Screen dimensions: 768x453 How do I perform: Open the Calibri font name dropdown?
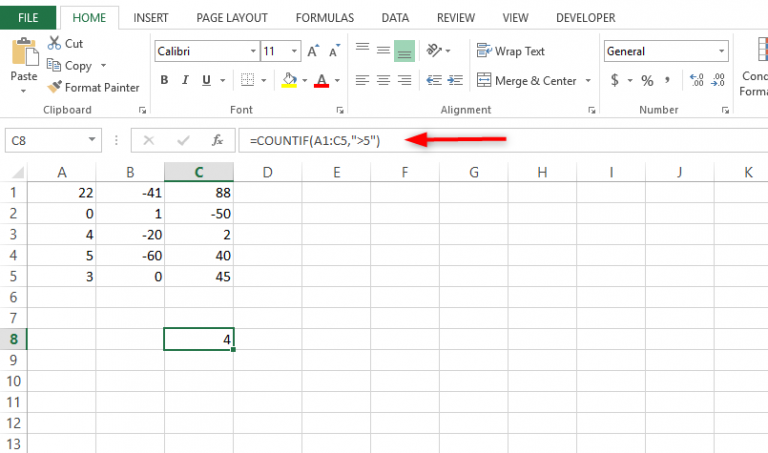pyautogui.click(x=250, y=51)
